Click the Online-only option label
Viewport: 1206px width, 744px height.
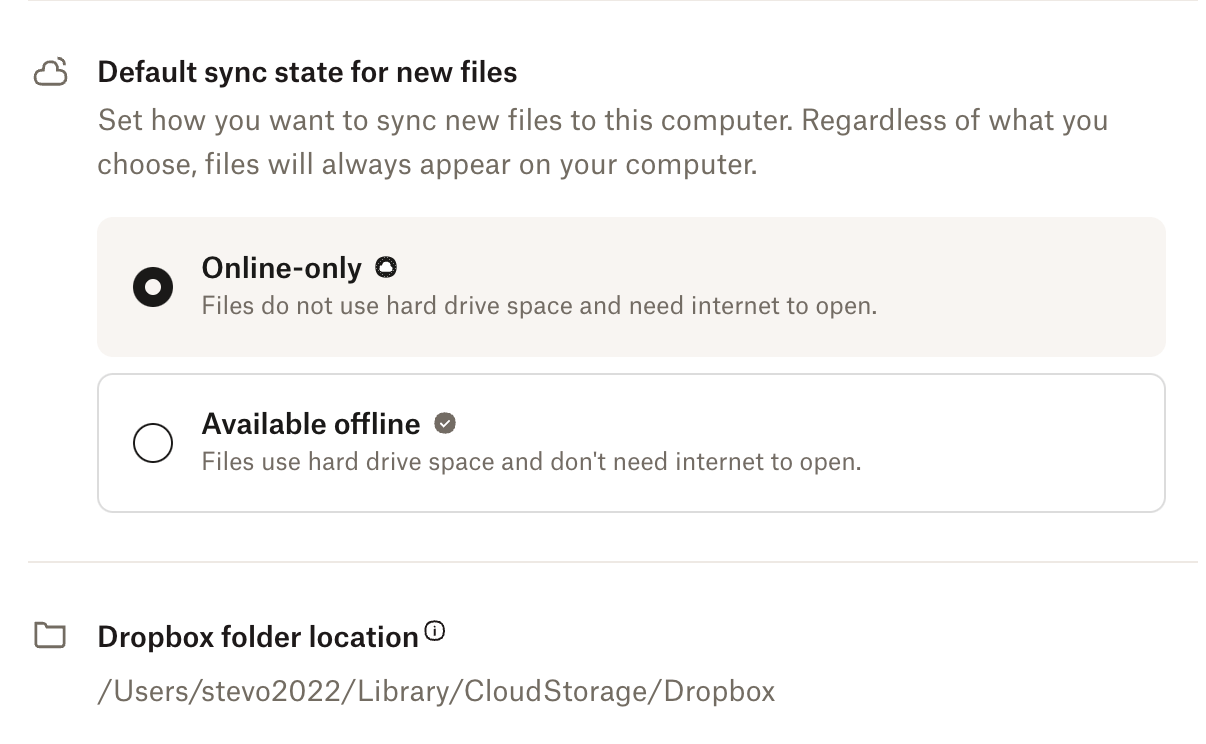[281, 268]
